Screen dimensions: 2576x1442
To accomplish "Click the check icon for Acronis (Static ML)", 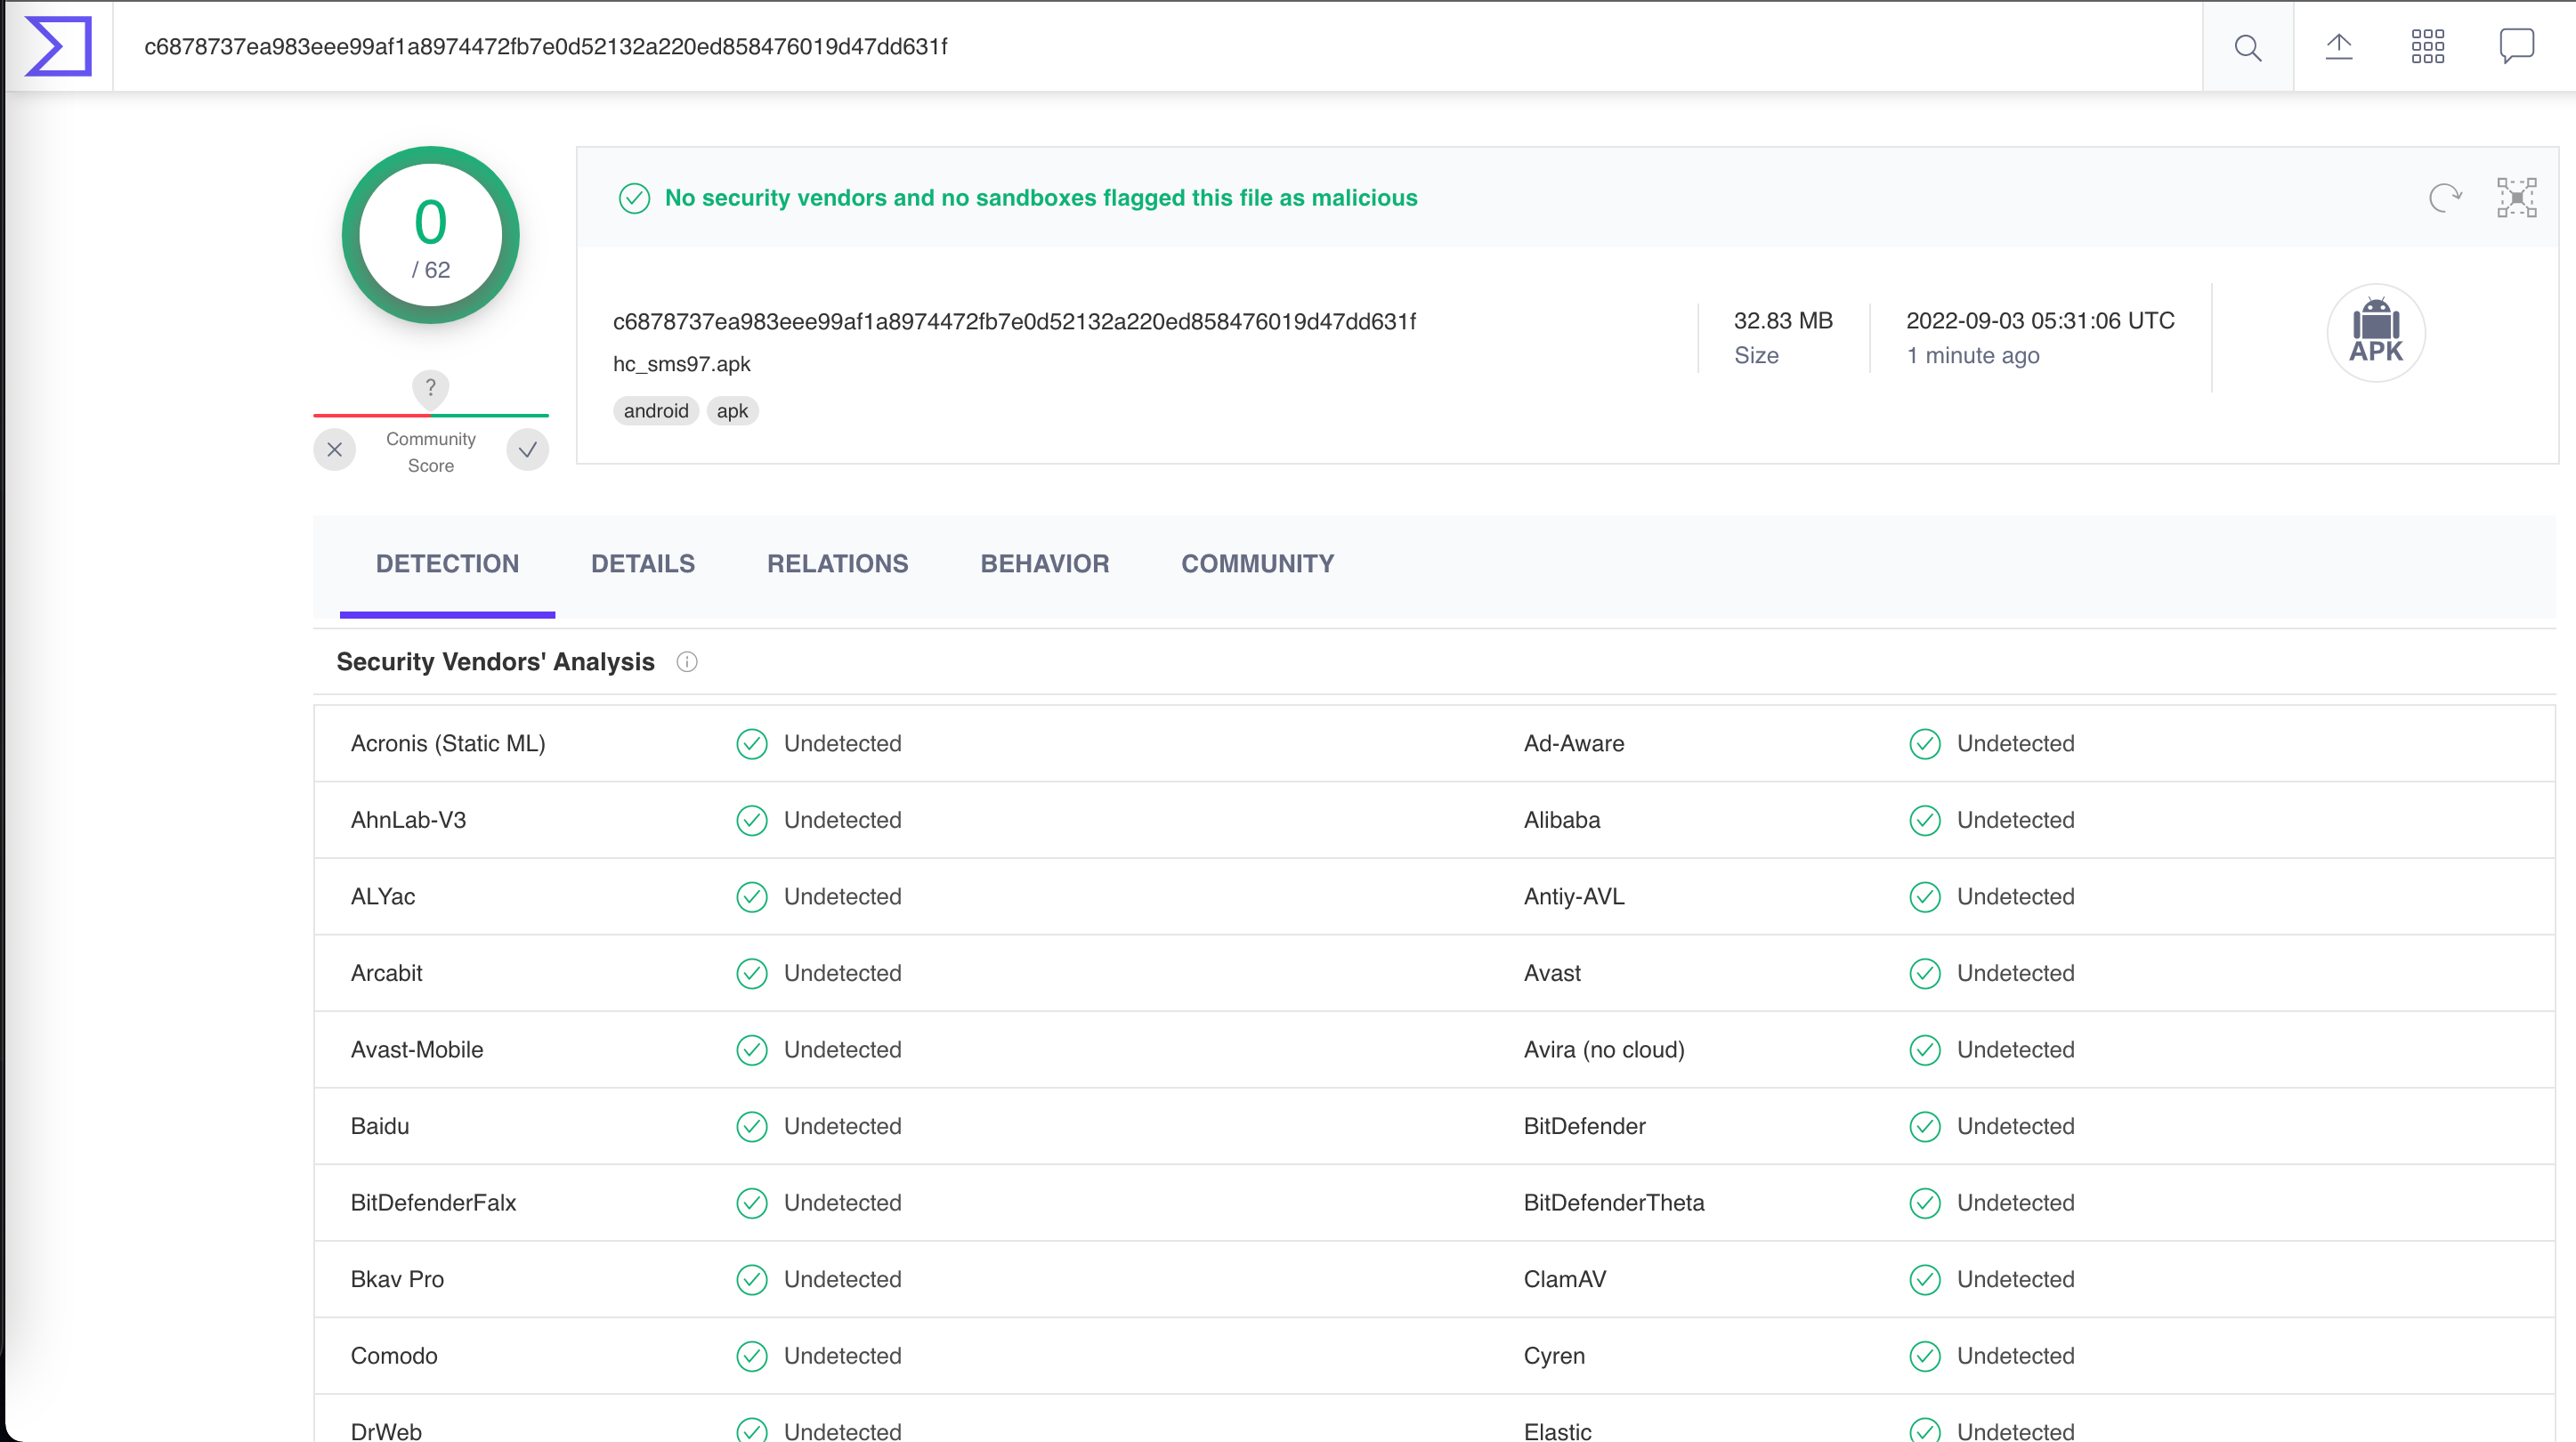I will click(x=751, y=744).
